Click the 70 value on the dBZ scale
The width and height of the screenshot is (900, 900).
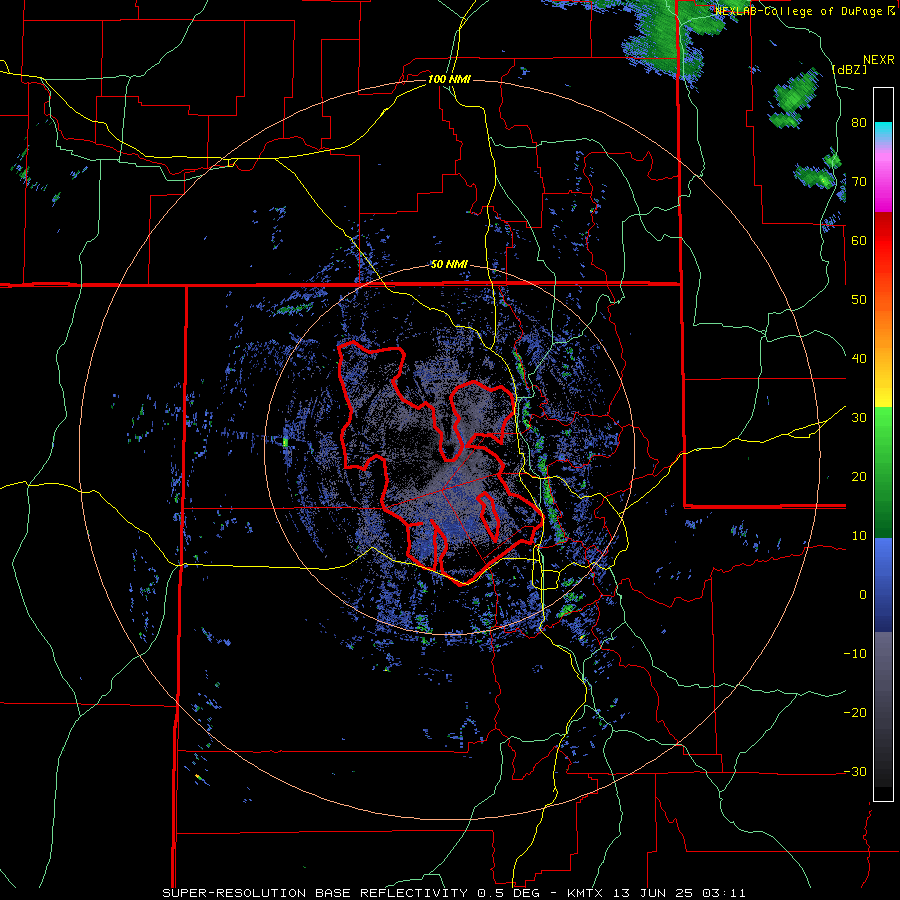859,182
